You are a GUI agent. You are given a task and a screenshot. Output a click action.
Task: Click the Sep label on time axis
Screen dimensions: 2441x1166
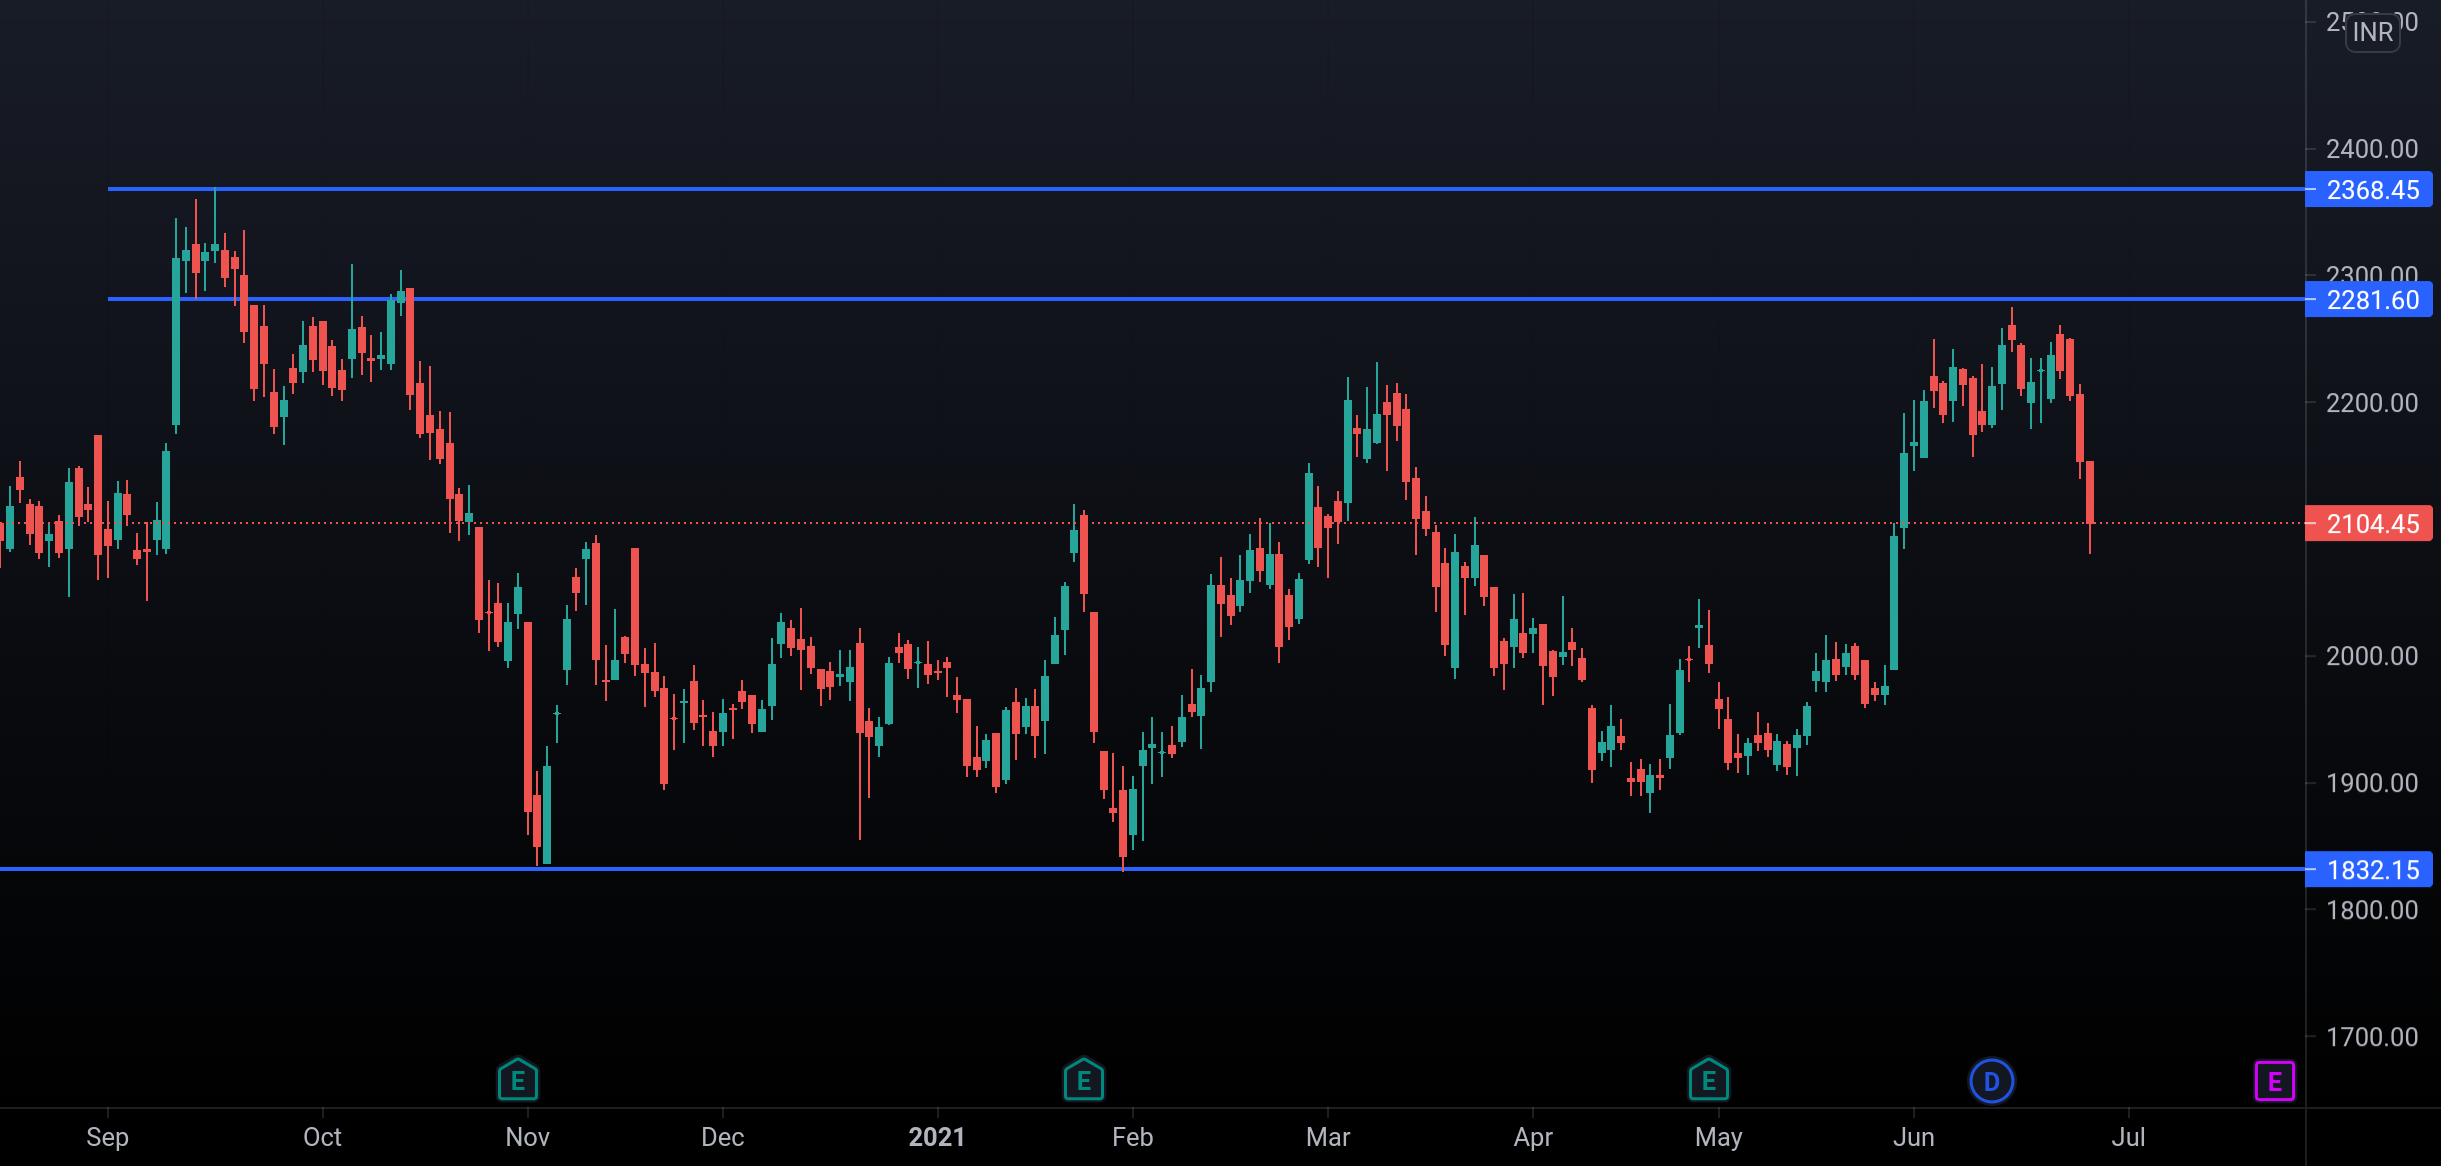tap(108, 1138)
